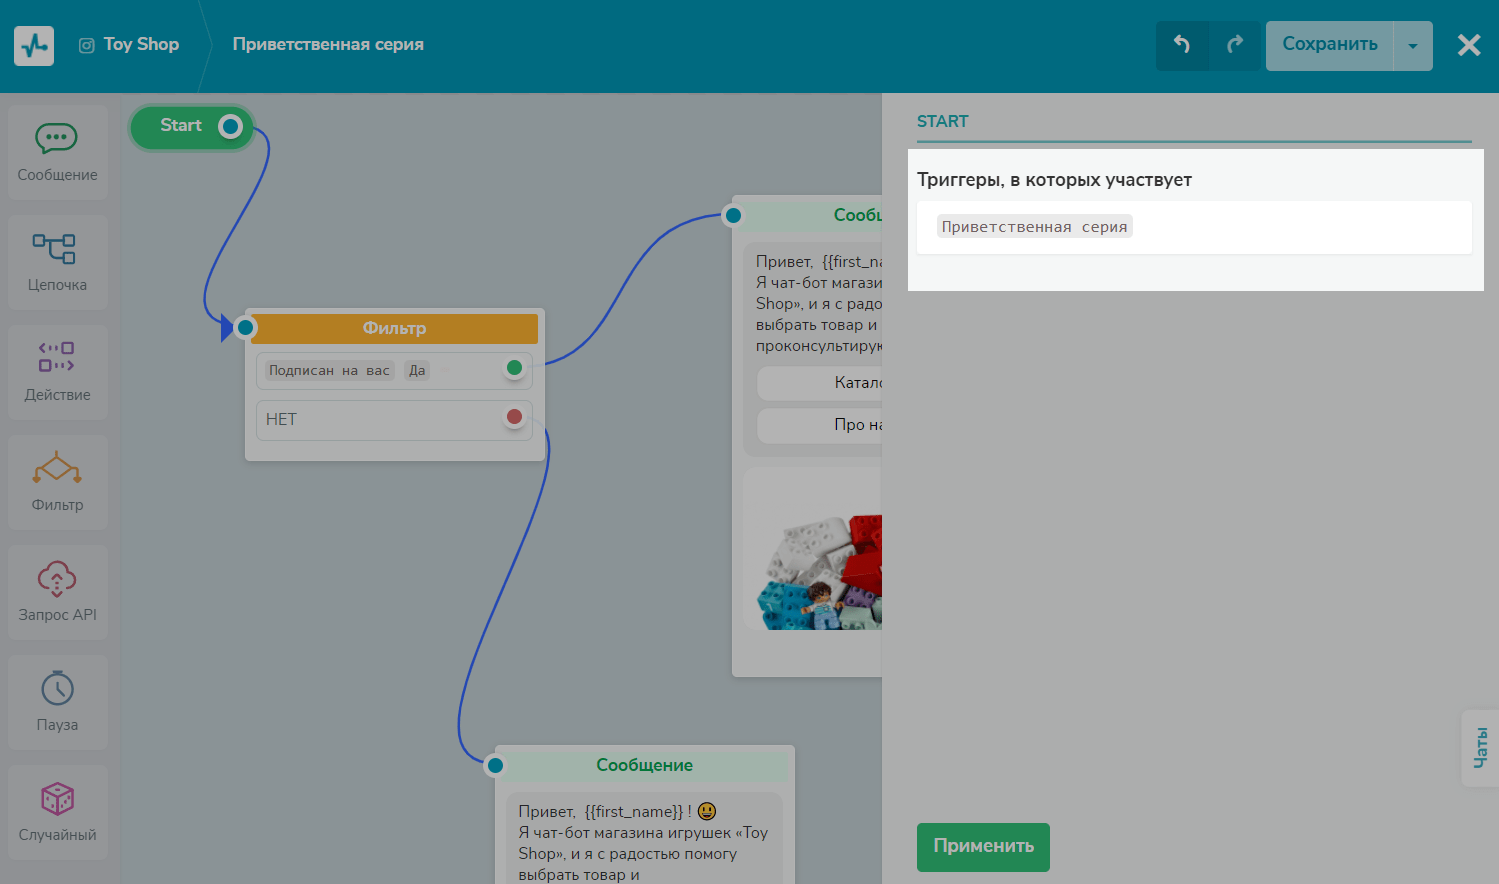Select the lower Сообщение block header
1499x884 pixels.
click(645, 766)
